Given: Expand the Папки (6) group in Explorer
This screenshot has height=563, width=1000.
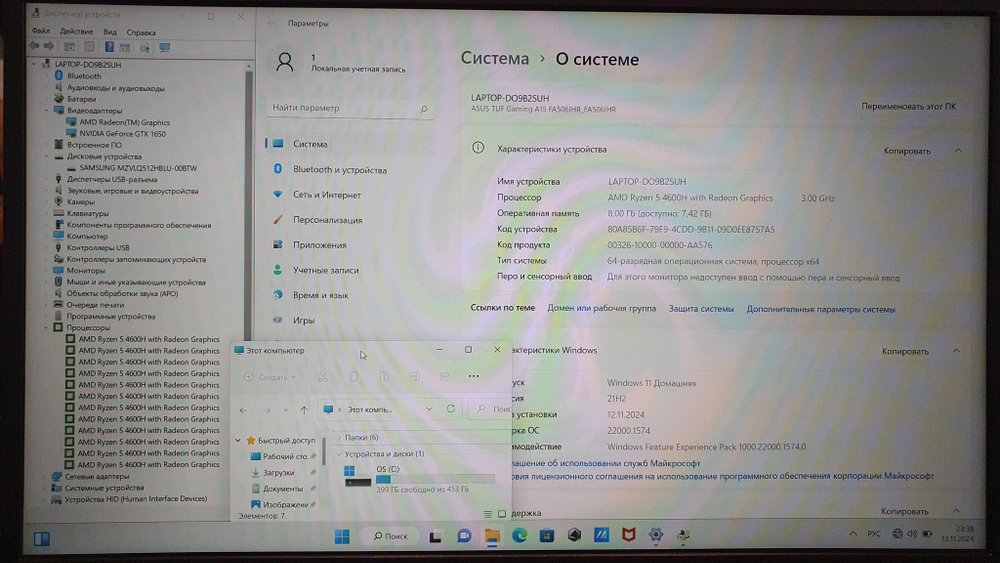Looking at the screenshot, I should pyautogui.click(x=339, y=437).
